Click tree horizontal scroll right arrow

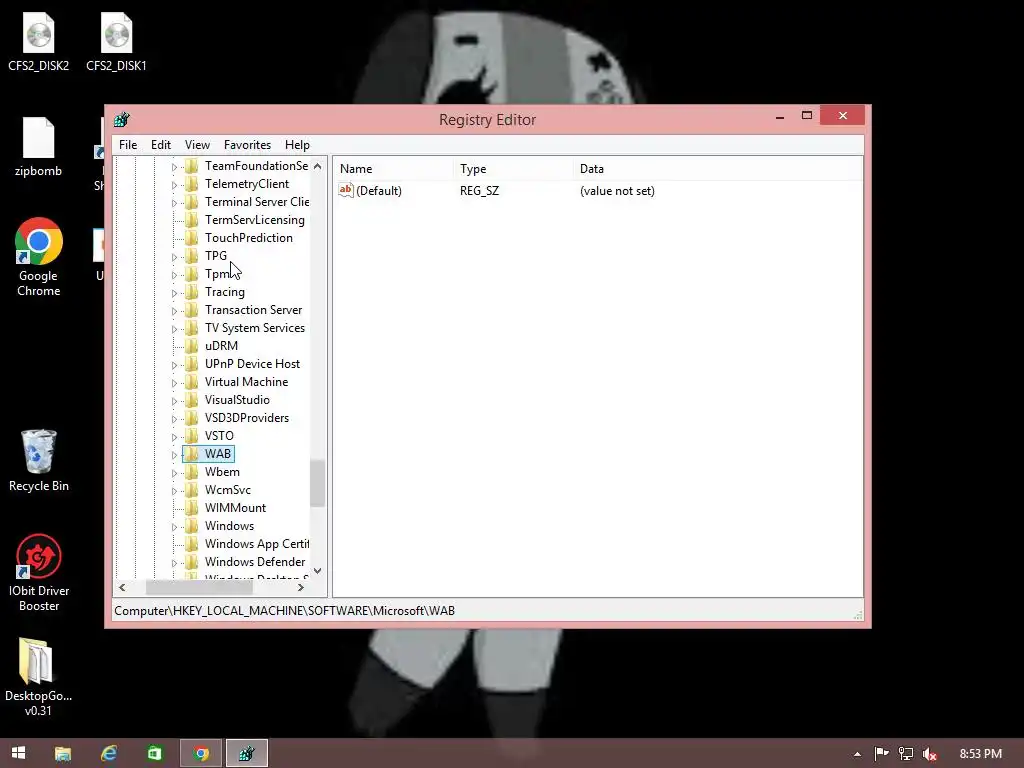[x=301, y=587]
